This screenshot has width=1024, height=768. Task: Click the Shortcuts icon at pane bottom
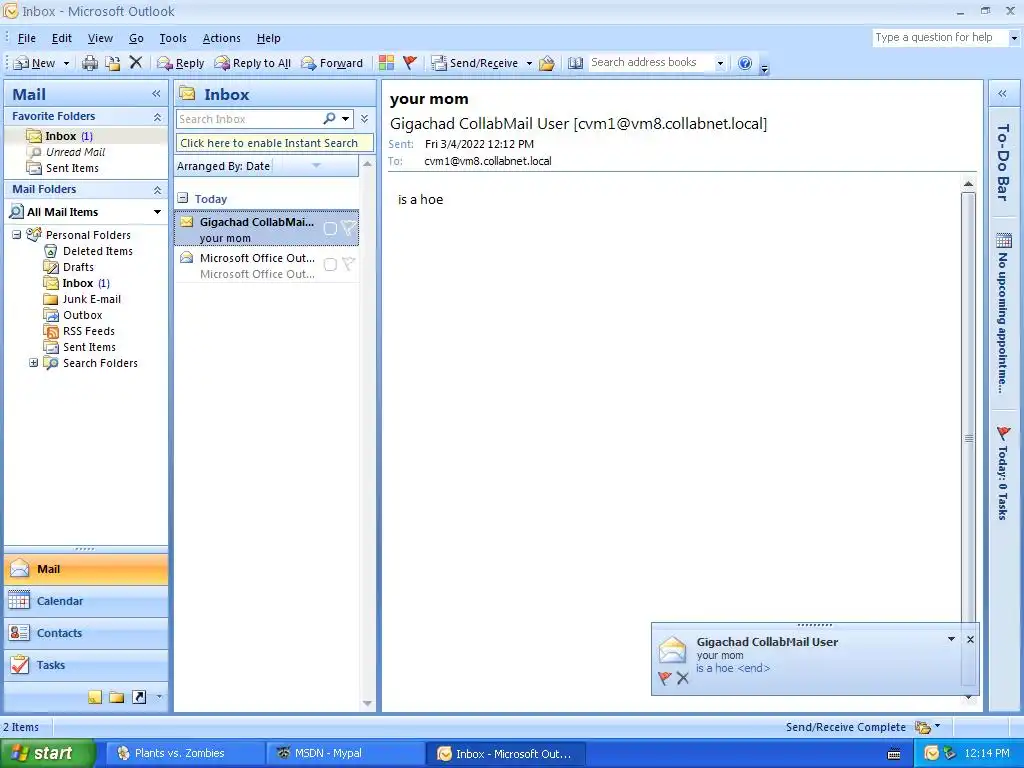click(139, 697)
